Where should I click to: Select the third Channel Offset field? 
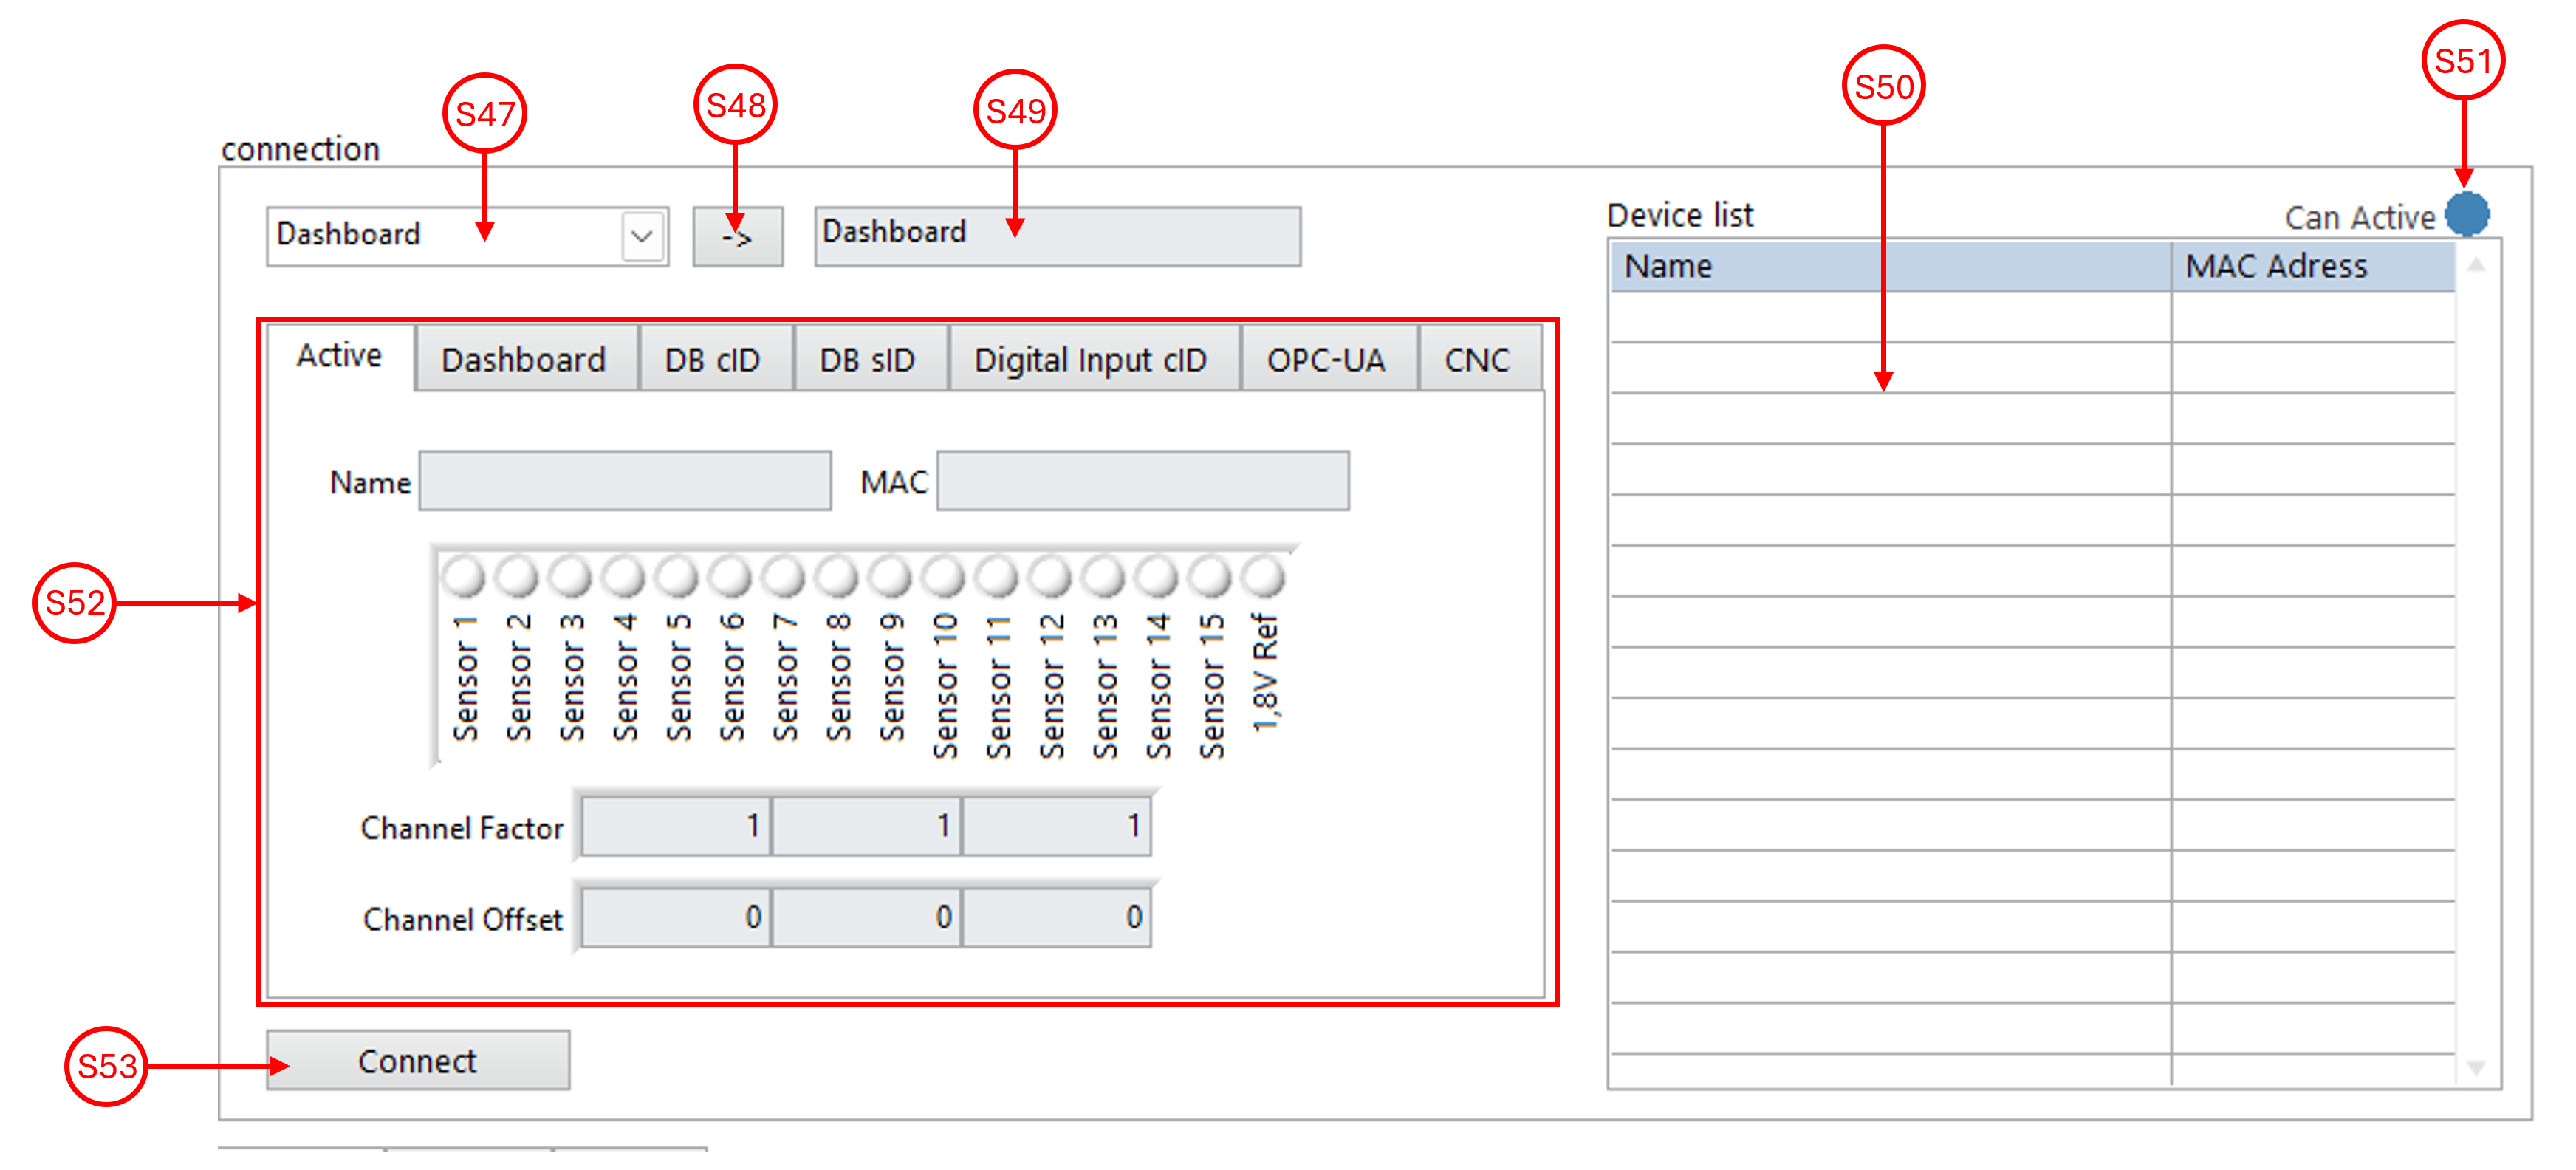pos(1056,917)
